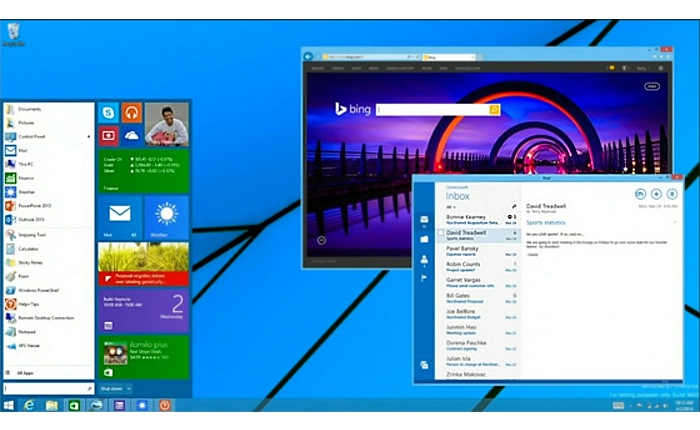Open Snipping Tool from Start menu
Viewport: 700px width, 430px height.
[32, 235]
